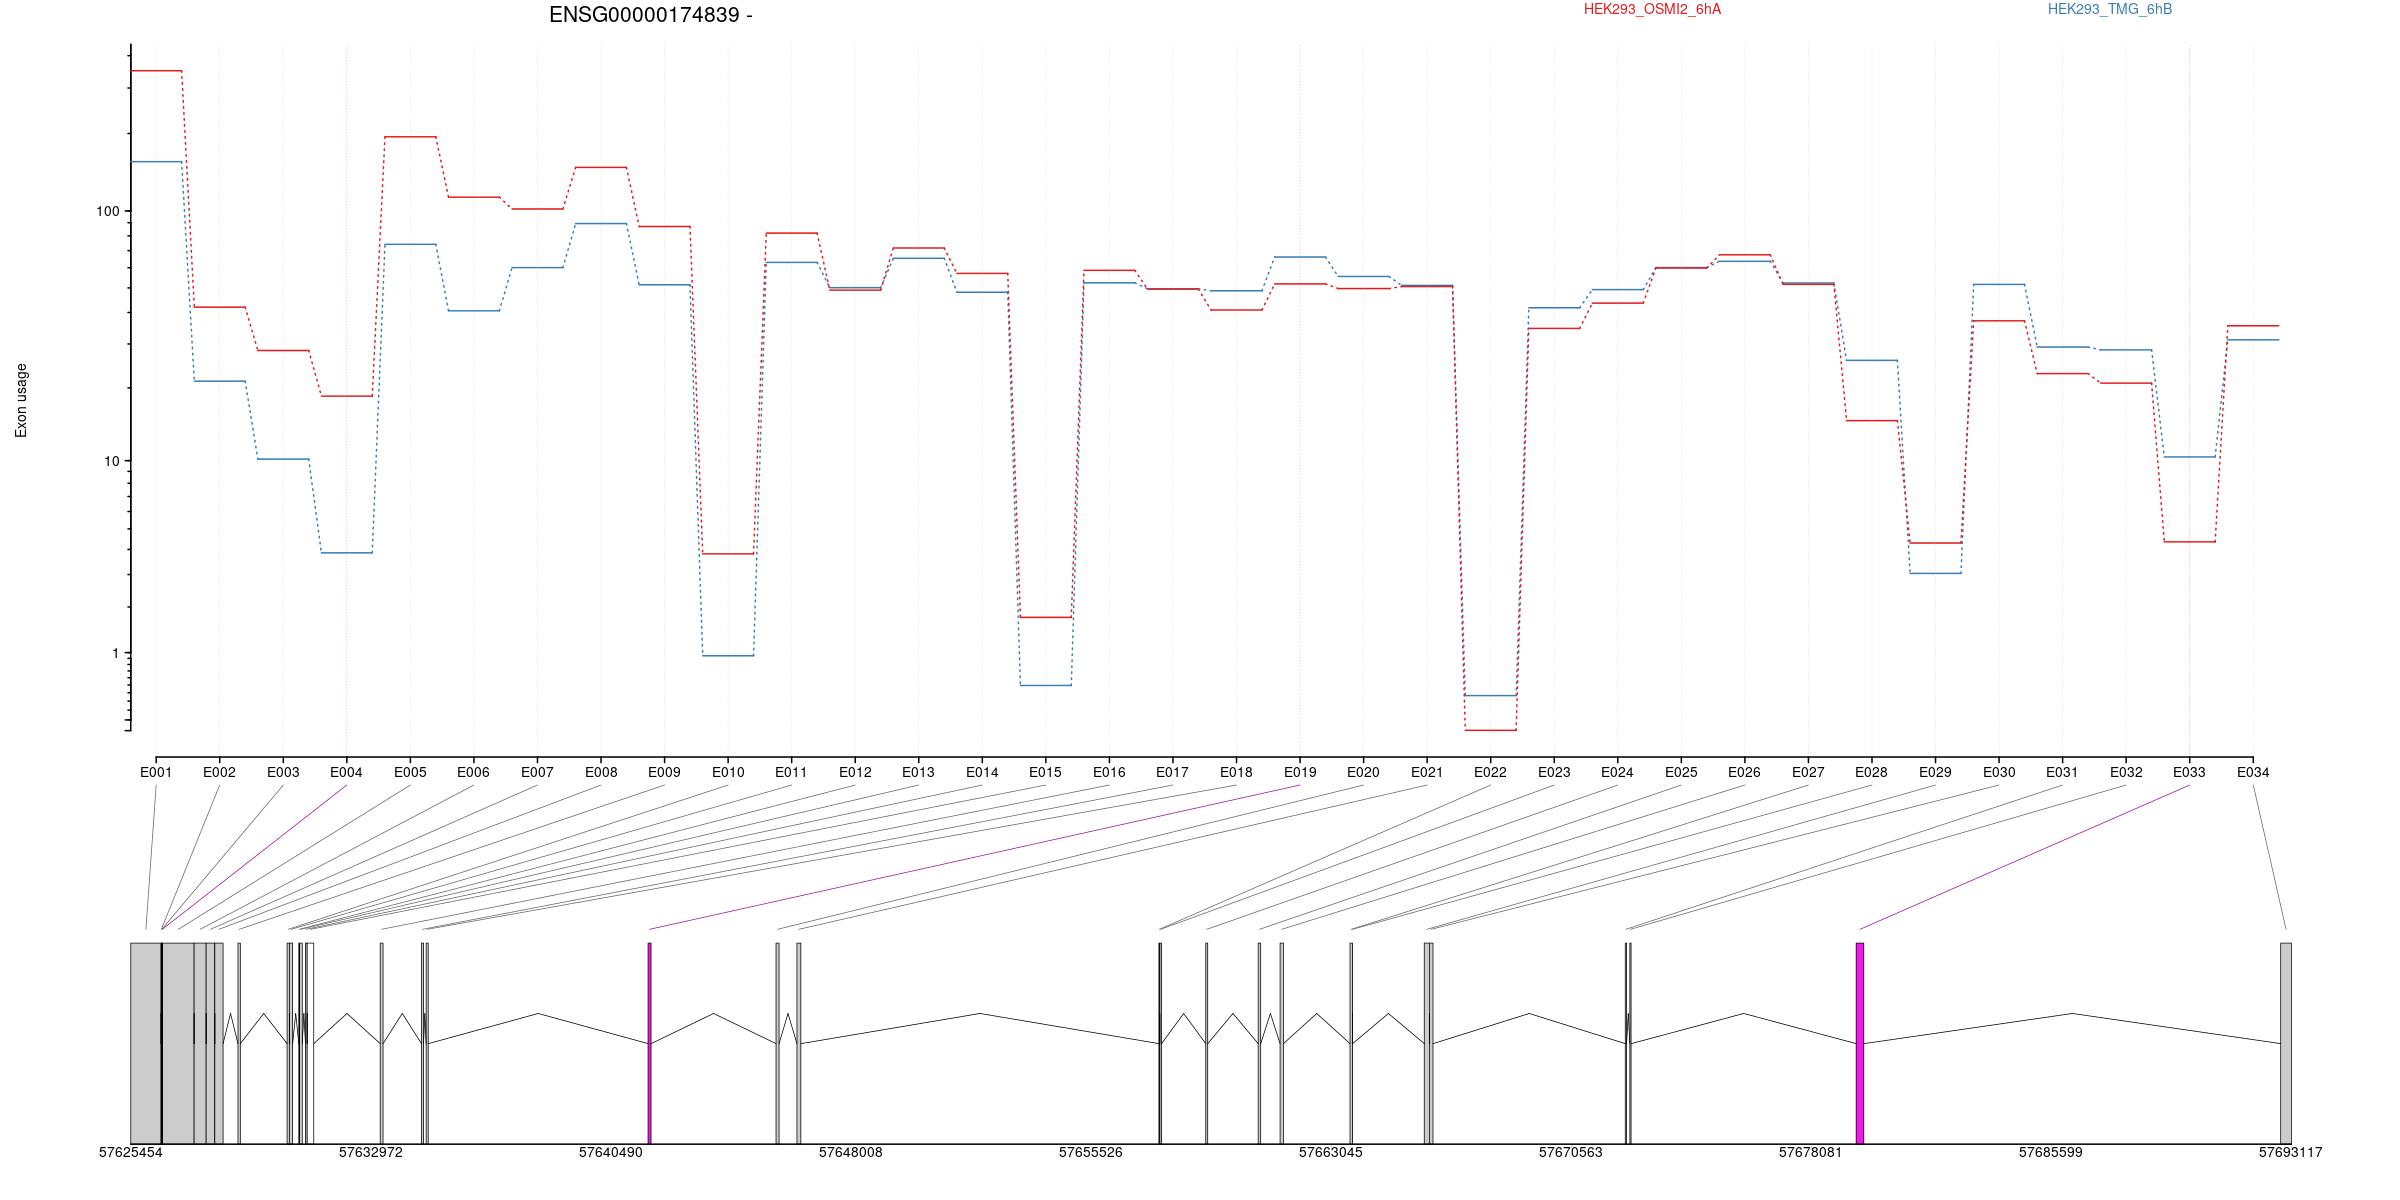
Task: Click the E005 exon label
Action: tap(410, 772)
